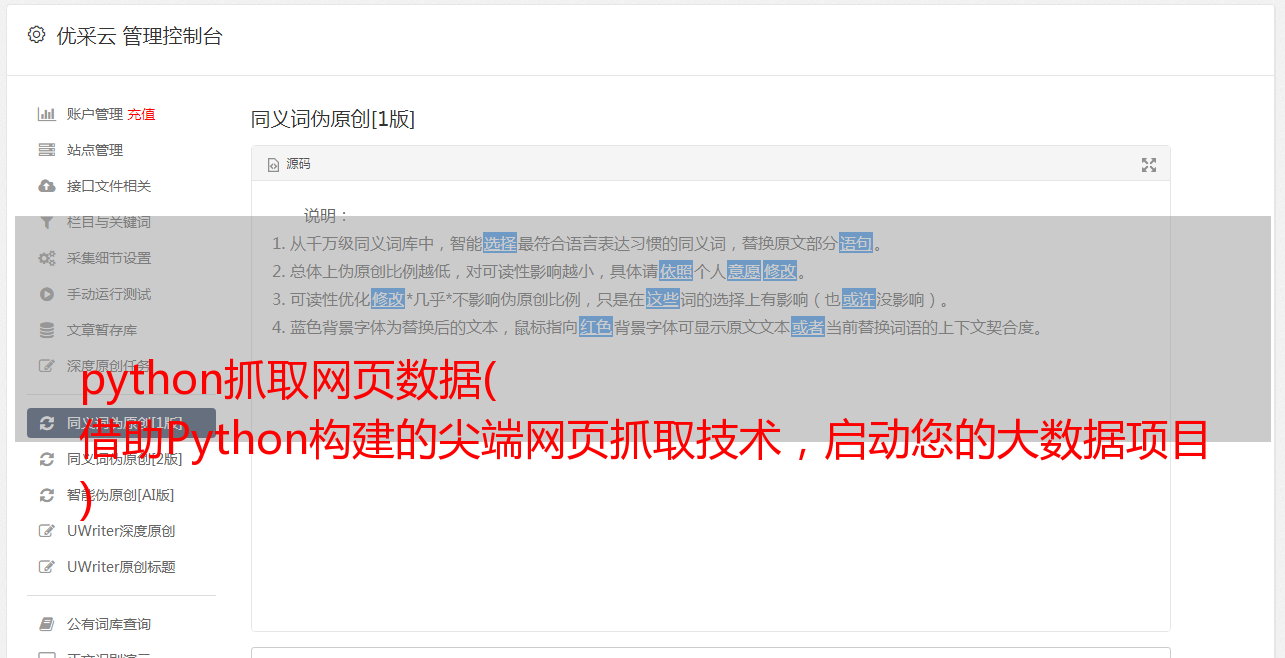The image size is (1285, 658).
Task: Click highlighted word 红色 in line four
Action: click(596, 327)
